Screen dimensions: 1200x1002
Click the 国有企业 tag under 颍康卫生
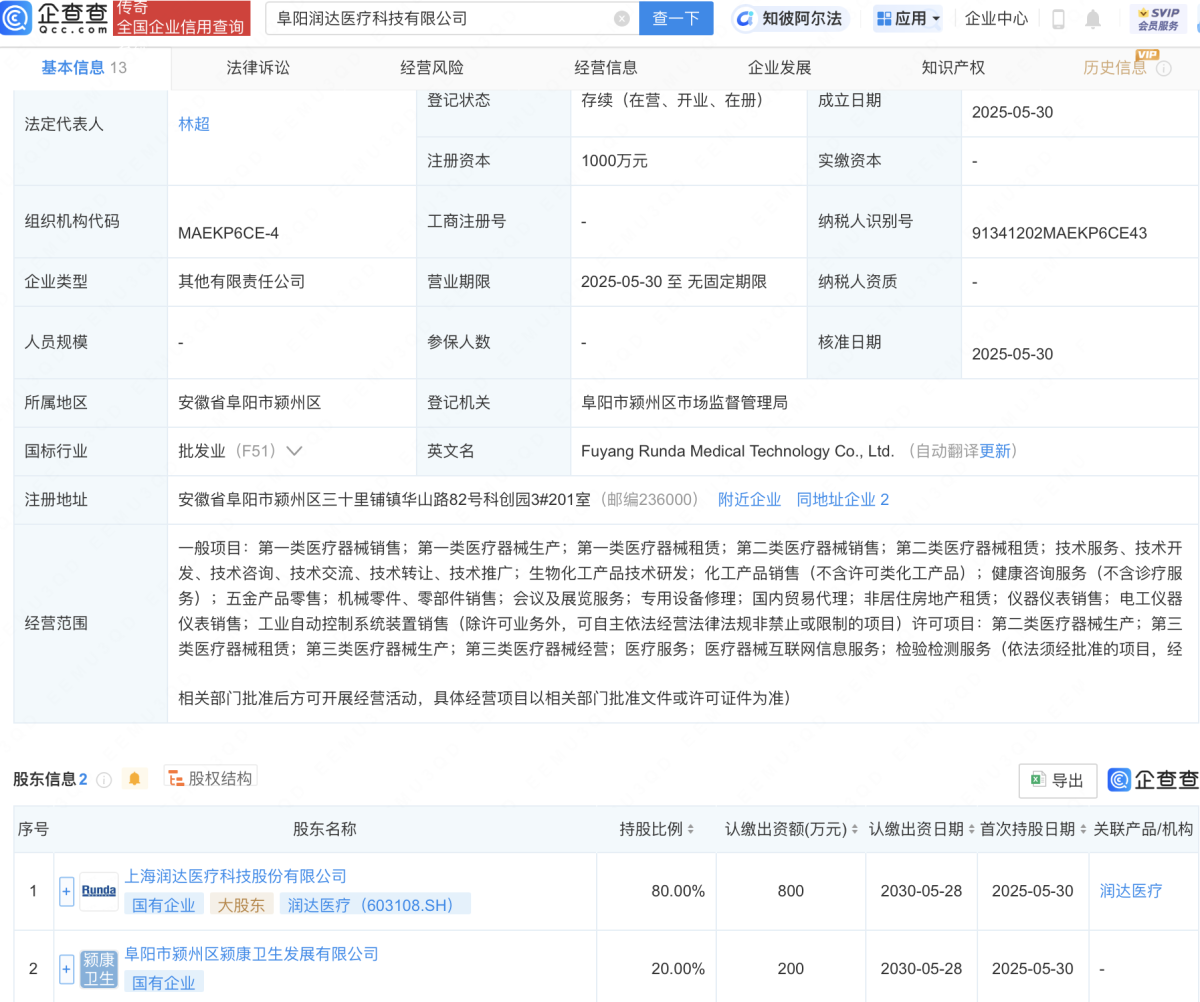tap(164, 983)
